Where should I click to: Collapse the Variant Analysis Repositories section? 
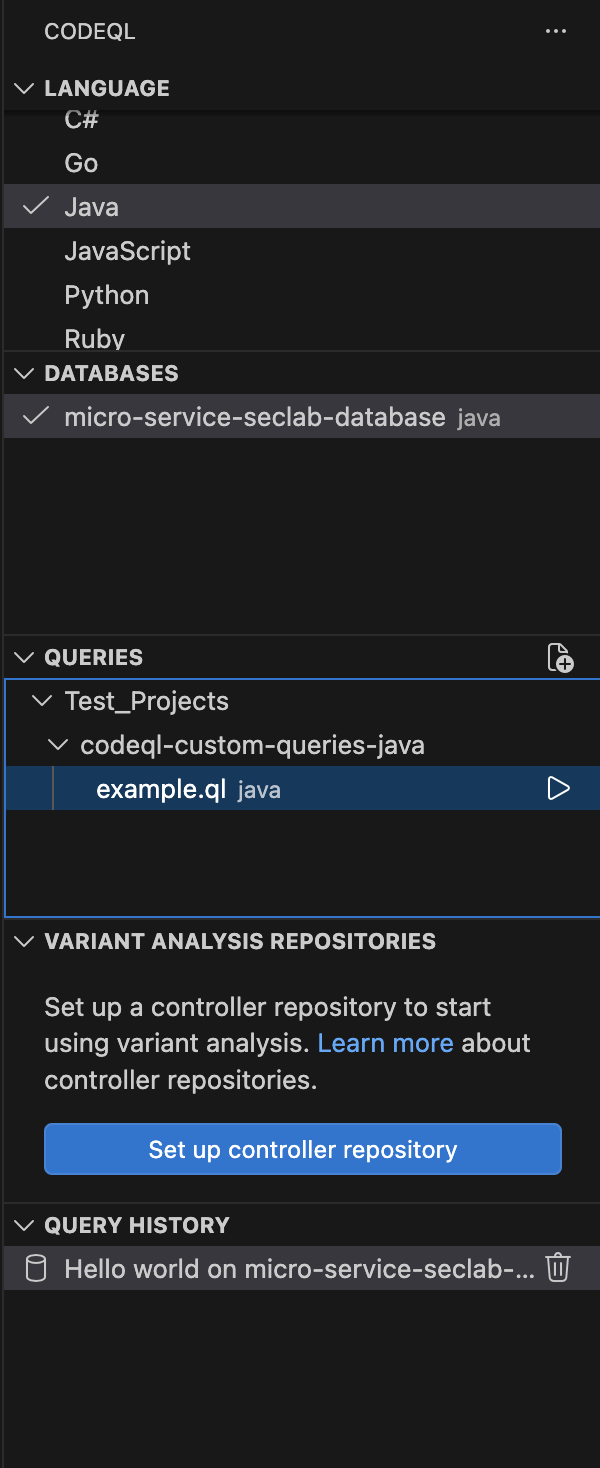point(24,941)
